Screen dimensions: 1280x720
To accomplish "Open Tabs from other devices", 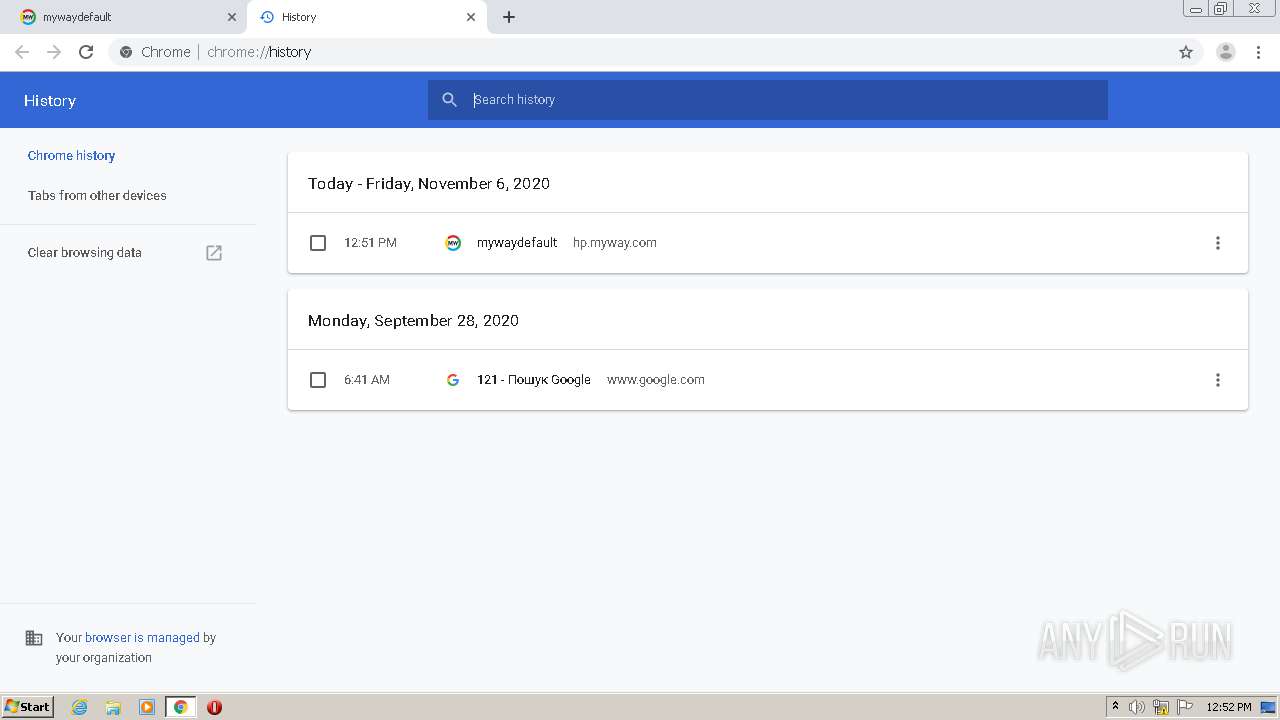I will pos(97,196).
